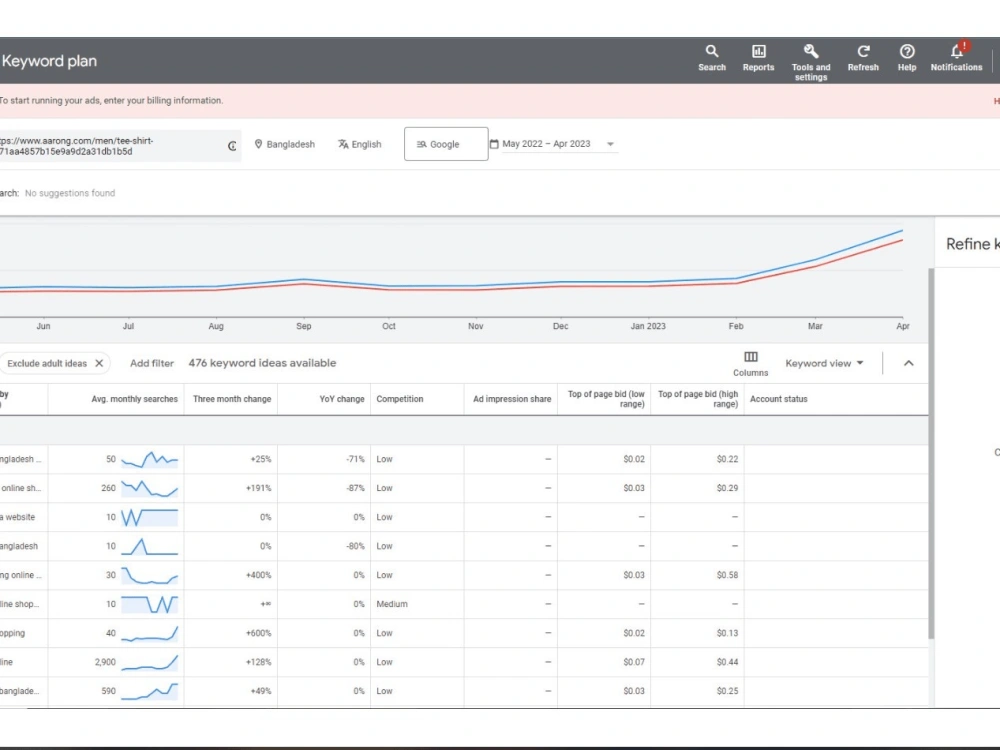The image size is (1000, 750).
Task: Sort by Three month change column
Action: (232, 399)
